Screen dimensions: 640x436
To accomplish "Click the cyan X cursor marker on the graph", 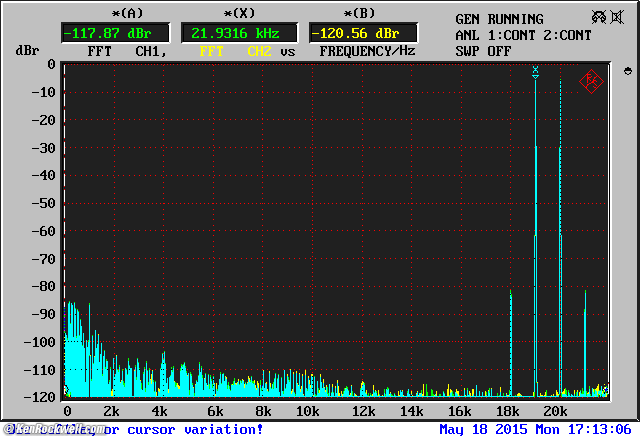I will pos(536,71).
